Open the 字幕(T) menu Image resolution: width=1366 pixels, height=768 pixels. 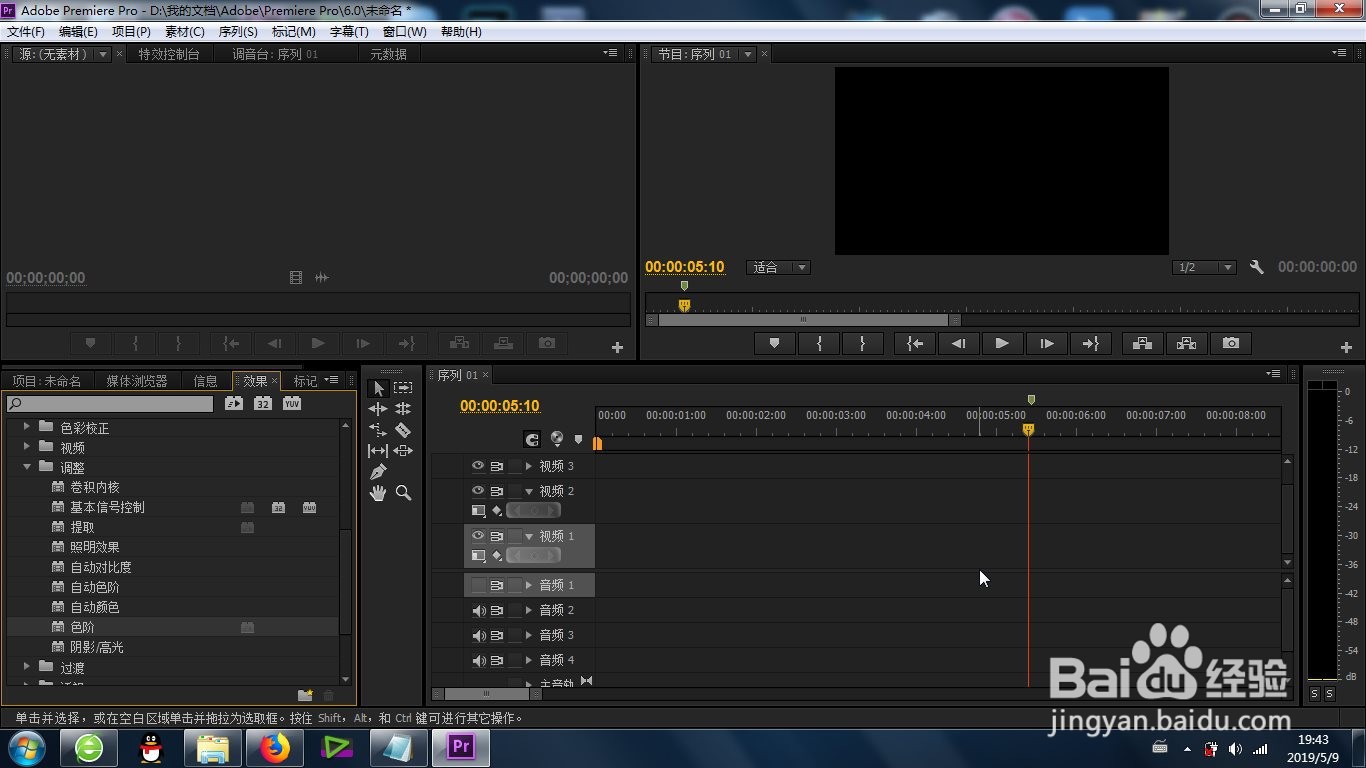pyautogui.click(x=349, y=32)
